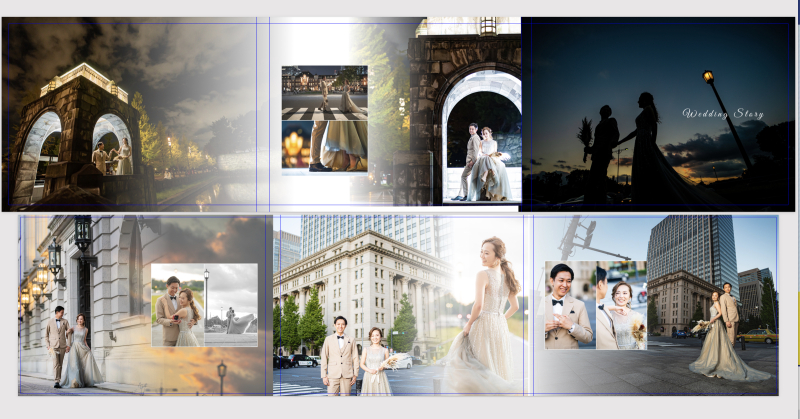Click the "Wedding Story" text
This screenshot has height=419, width=800.
pyautogui.click(x=722, y=113)
